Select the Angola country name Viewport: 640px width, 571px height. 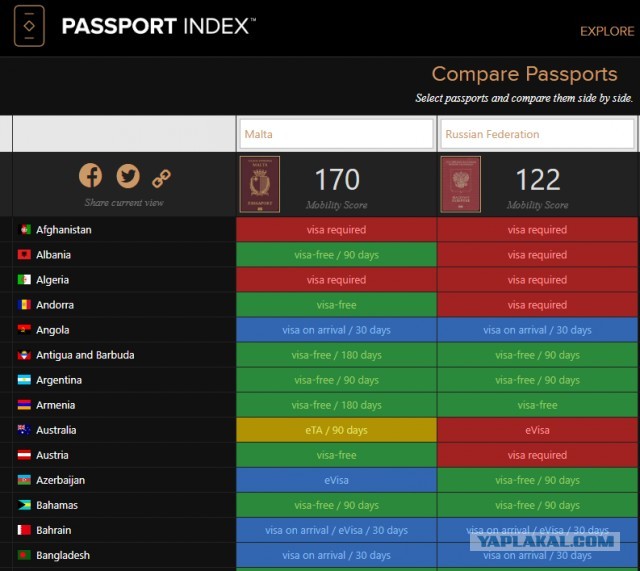(x=52, y=330)
